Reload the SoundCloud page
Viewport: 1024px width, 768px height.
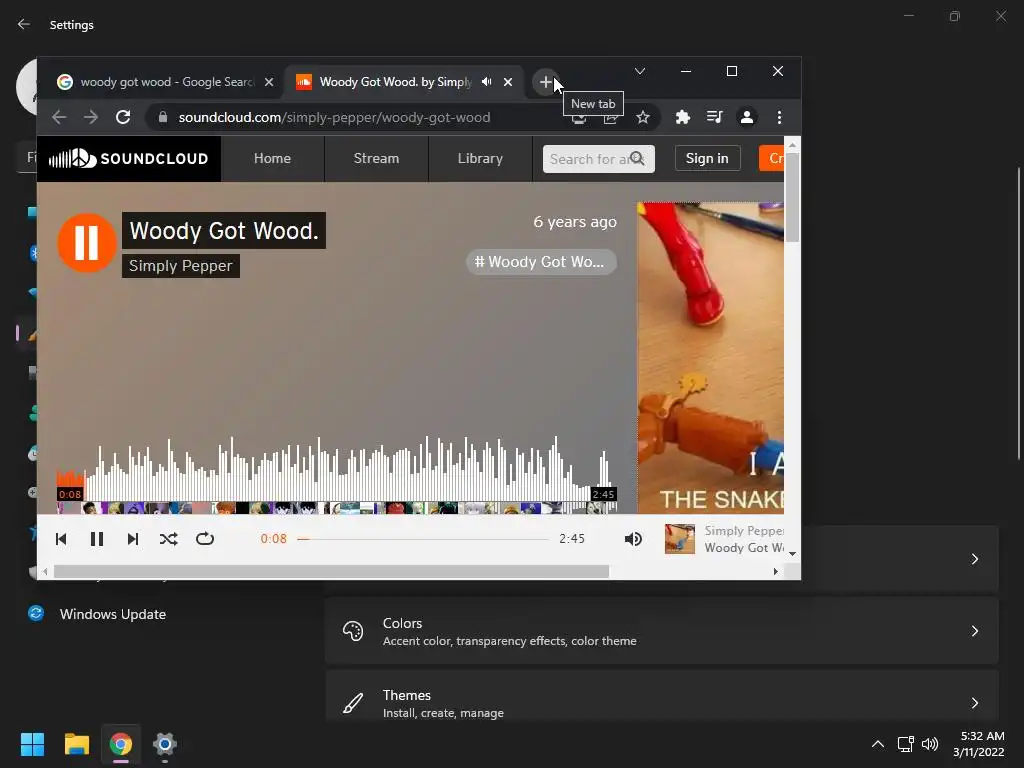coord(123,118)
